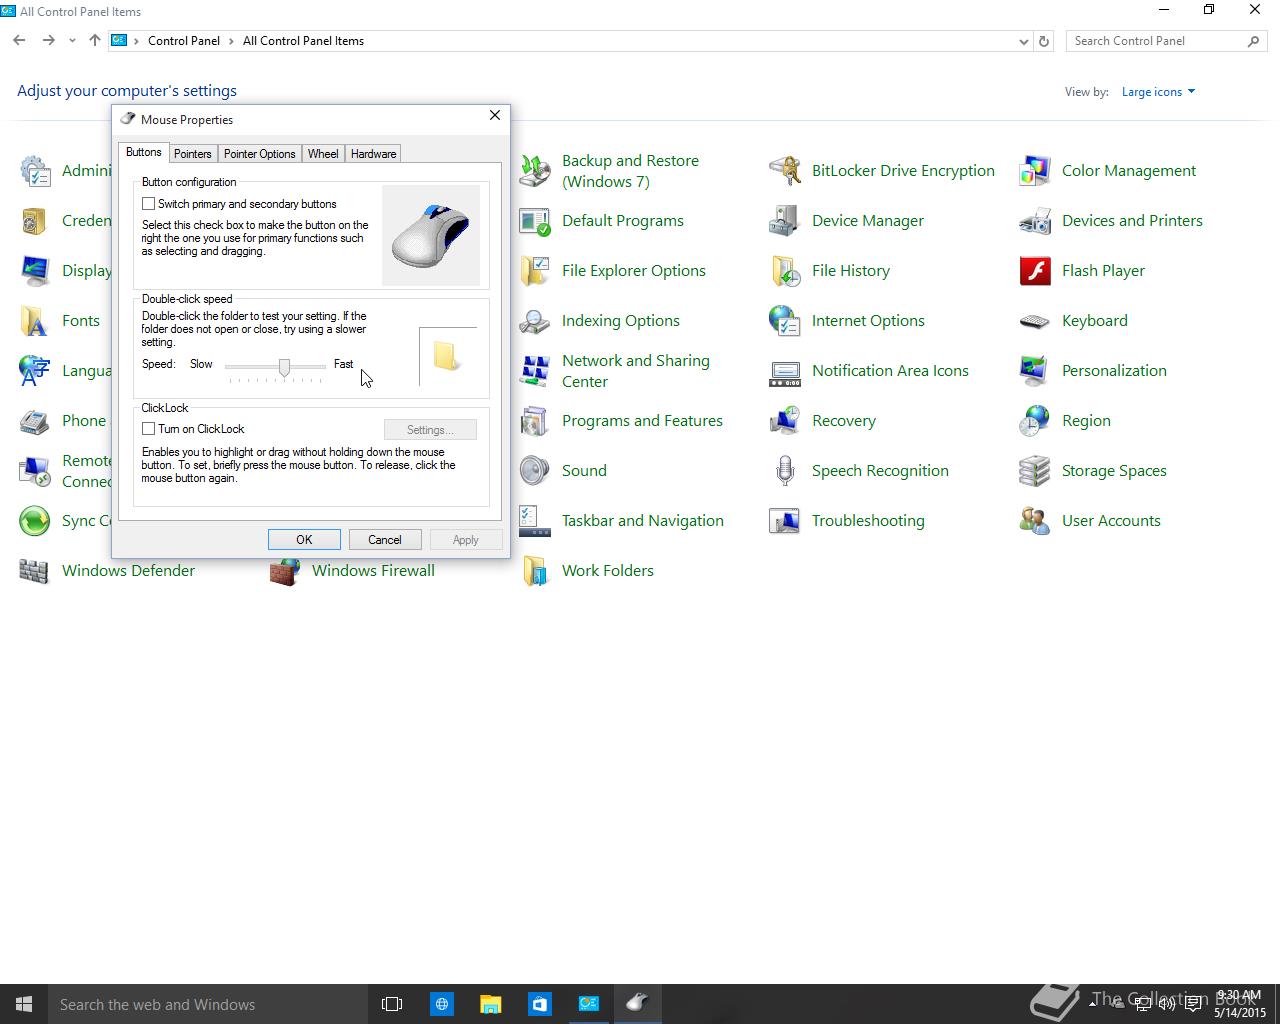Open recent locations dropdown arrow
Viewport: 1280px width, 1024px height.
point(72,41)
